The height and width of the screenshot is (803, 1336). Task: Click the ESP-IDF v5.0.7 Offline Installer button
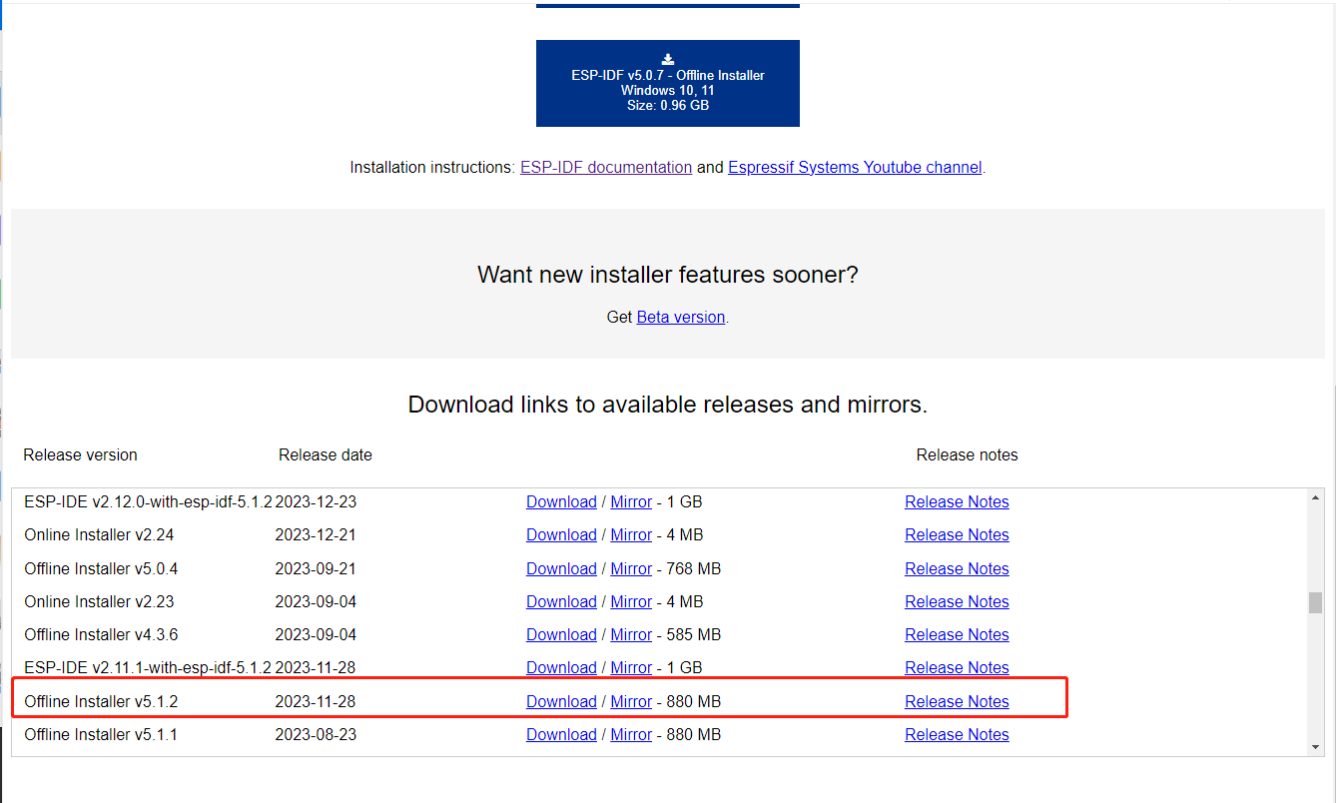(x=667, y=83)
